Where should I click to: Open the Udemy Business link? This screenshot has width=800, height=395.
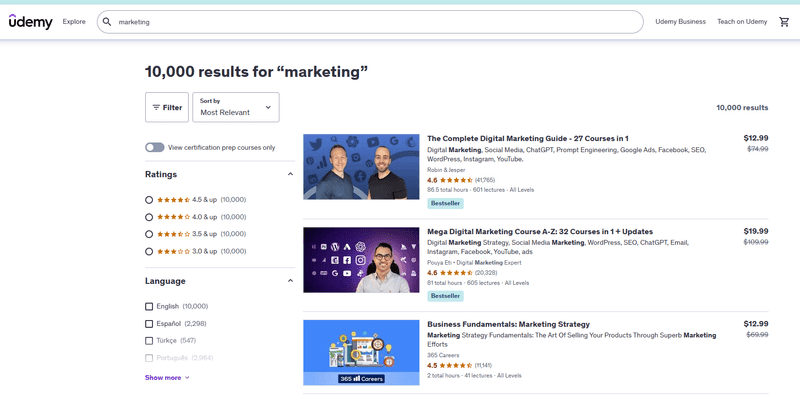681,22
